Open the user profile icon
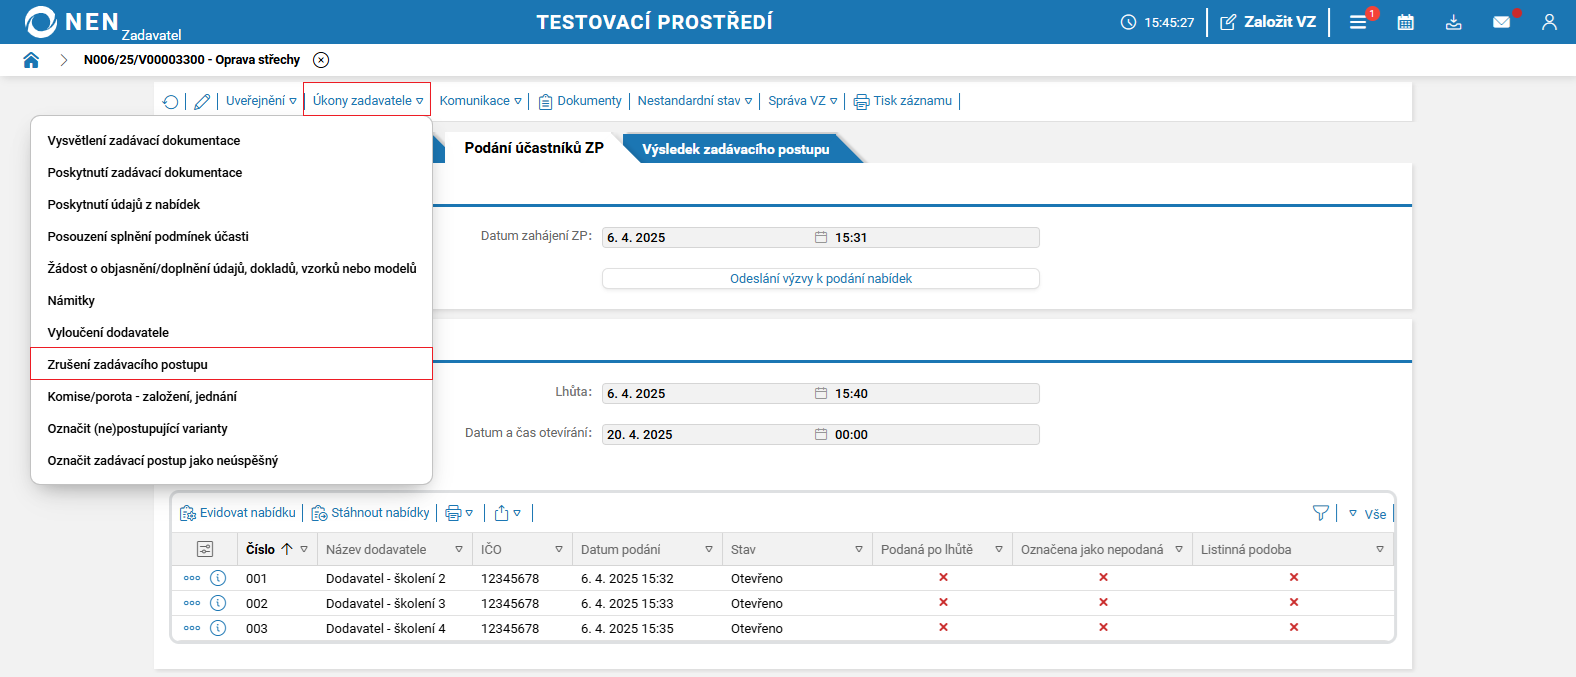The width and height of the screenshot is (1576, 677). (1549, 22)
